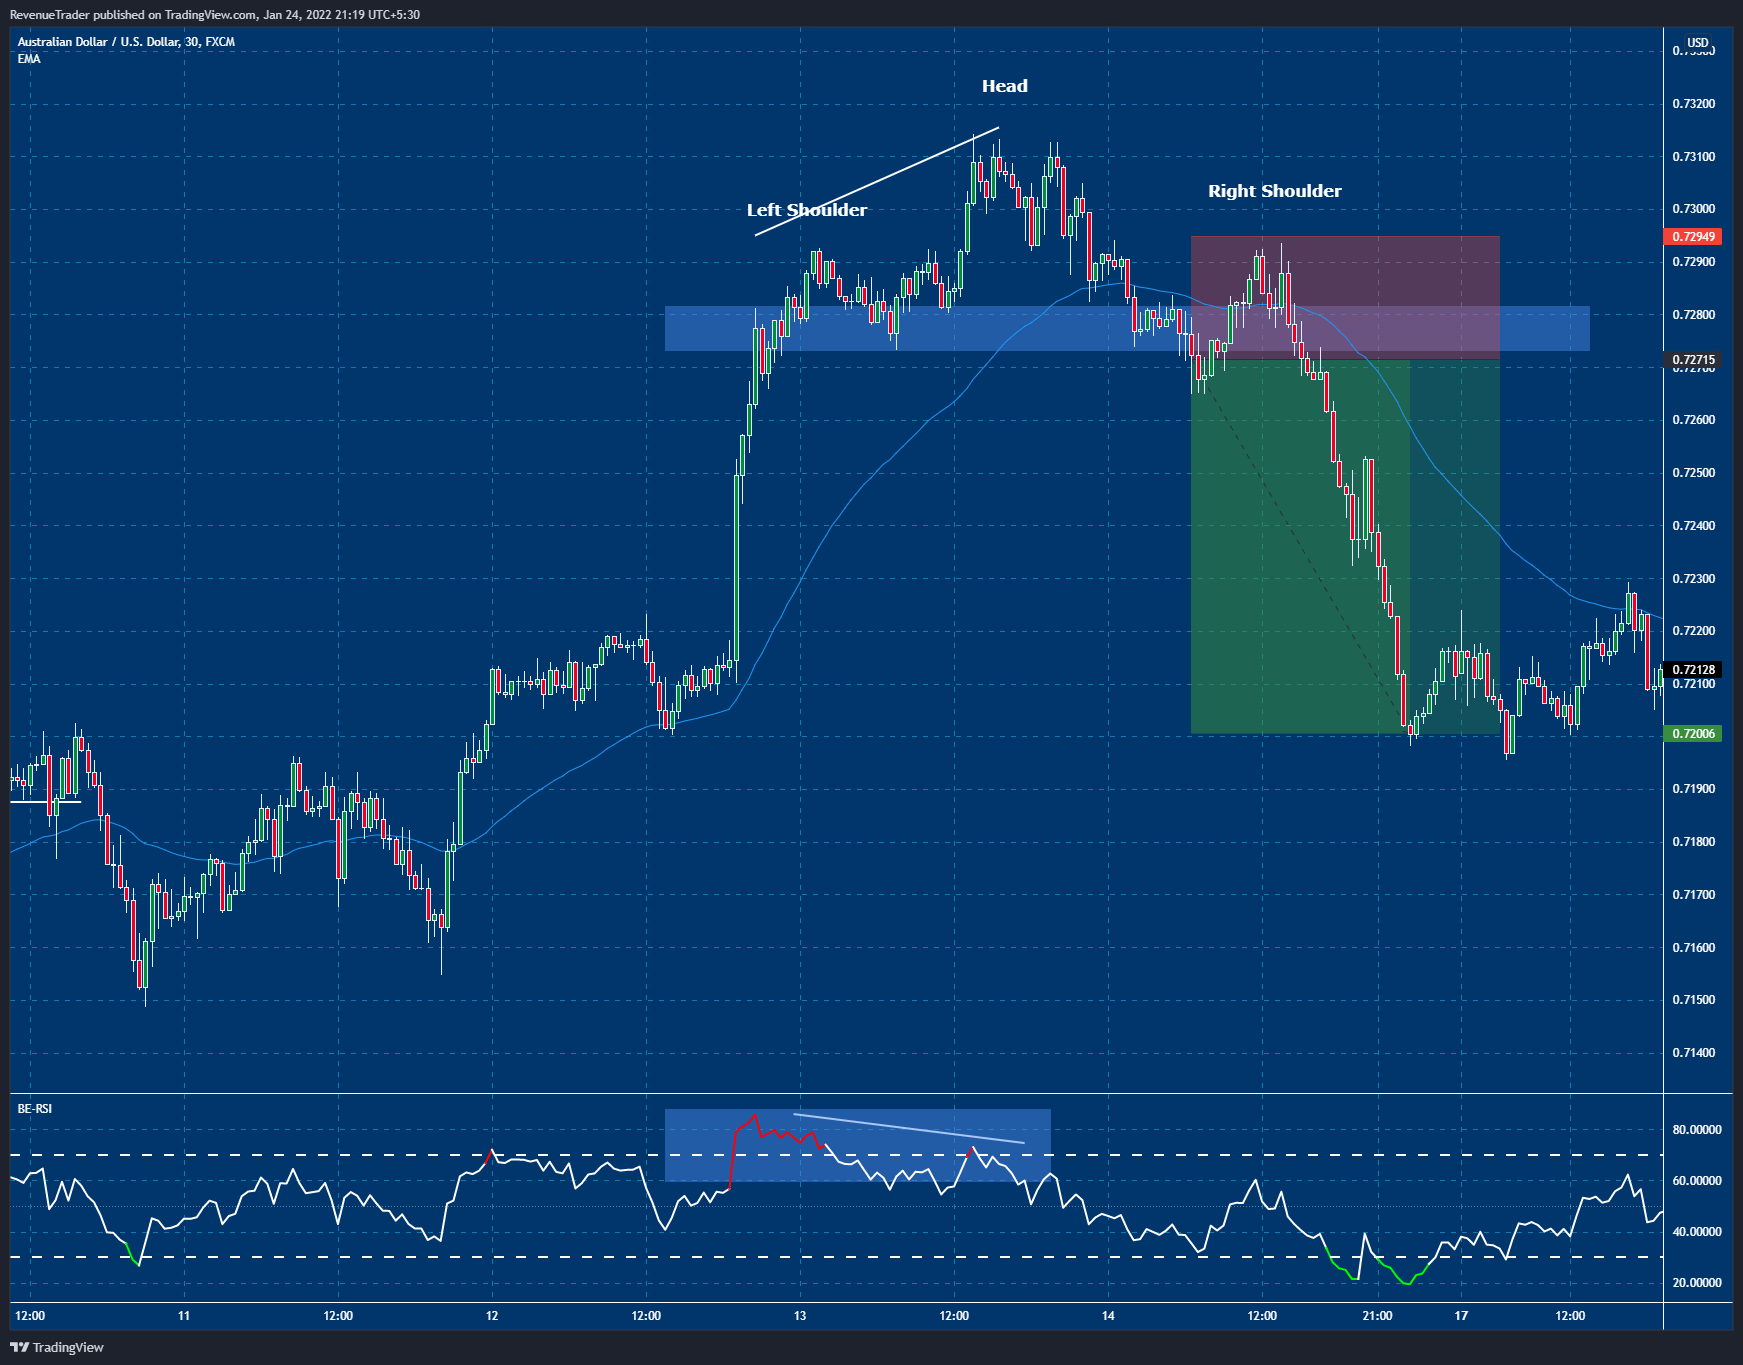1743x1365 pixels.
Task: Click the 80.00000 RSI axis value
Action: 1697,1130
